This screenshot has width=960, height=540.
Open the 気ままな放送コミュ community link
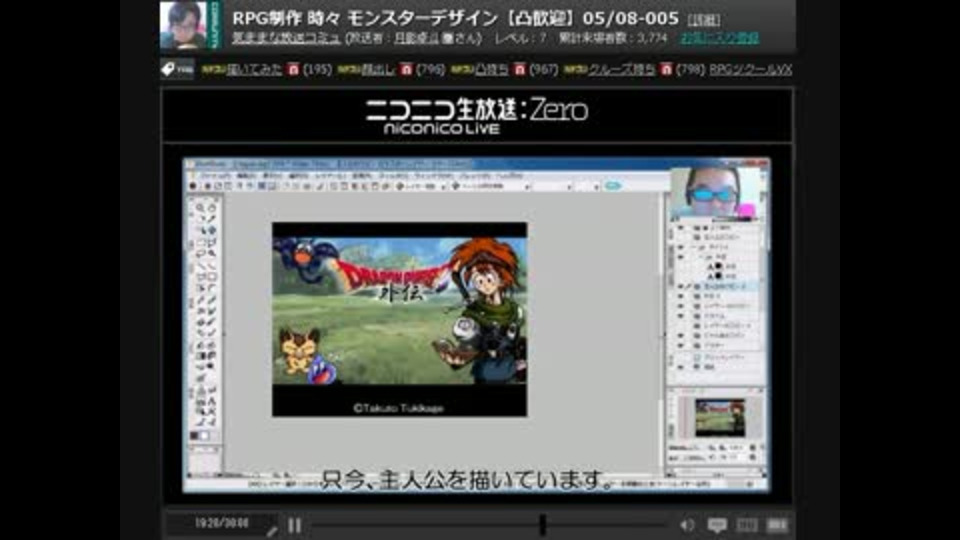(286, 38)
